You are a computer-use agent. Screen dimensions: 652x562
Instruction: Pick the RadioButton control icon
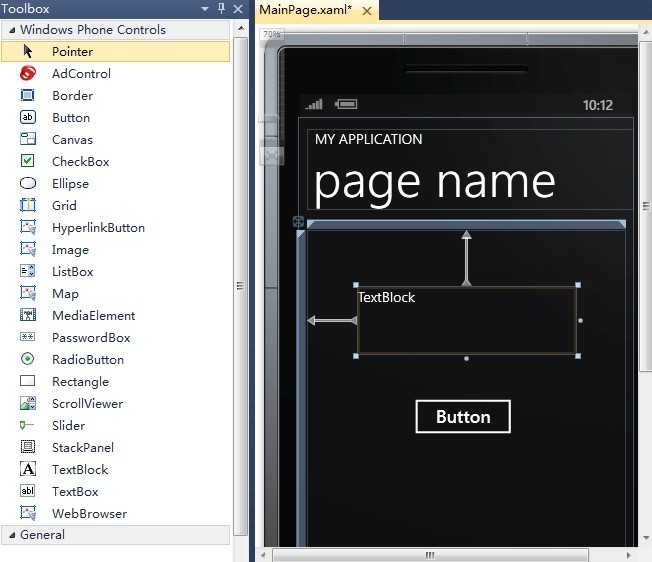27,359
